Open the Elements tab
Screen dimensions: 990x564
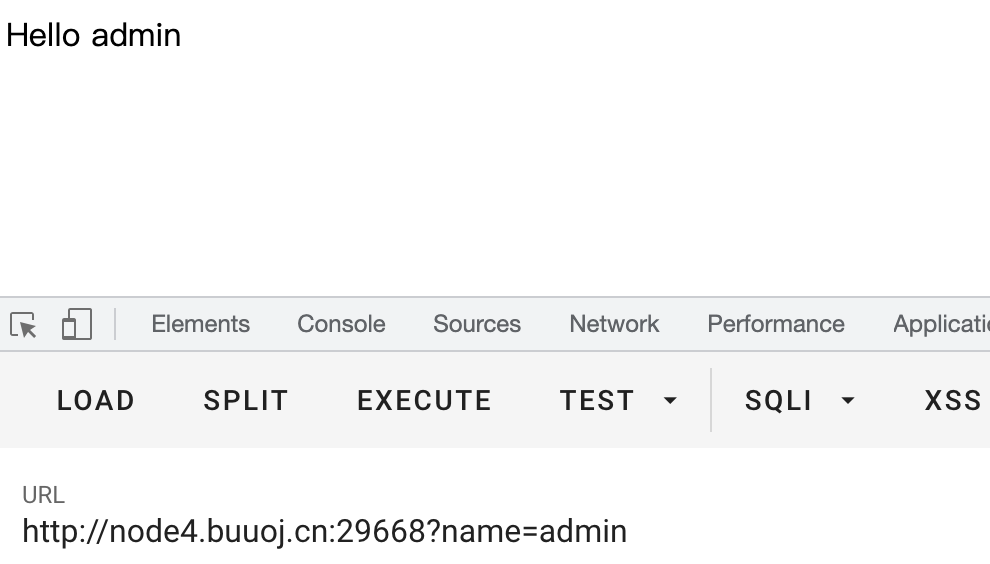pyautogui.click(x=200, y=324)
